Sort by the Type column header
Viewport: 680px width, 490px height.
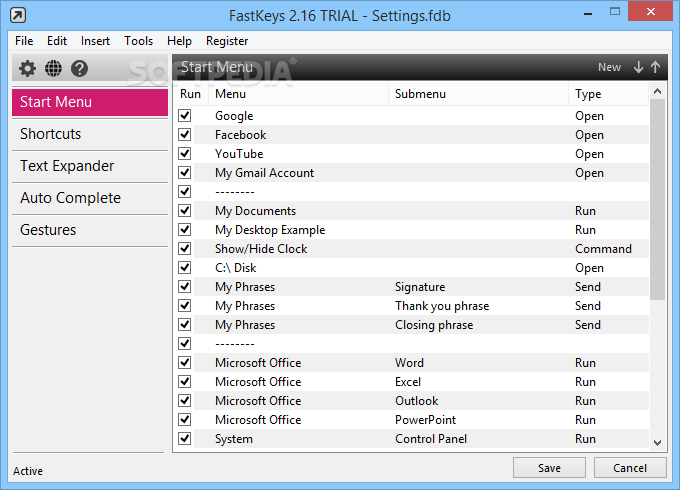point(608,94)
